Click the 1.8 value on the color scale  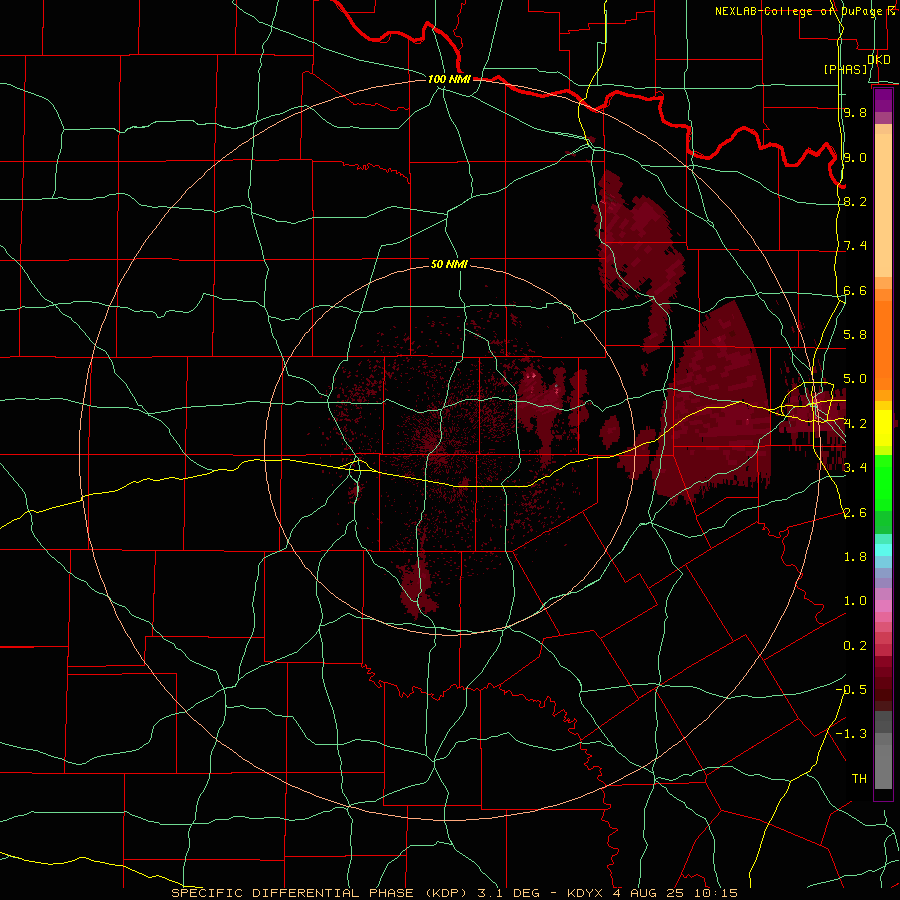tap(855, 557)
